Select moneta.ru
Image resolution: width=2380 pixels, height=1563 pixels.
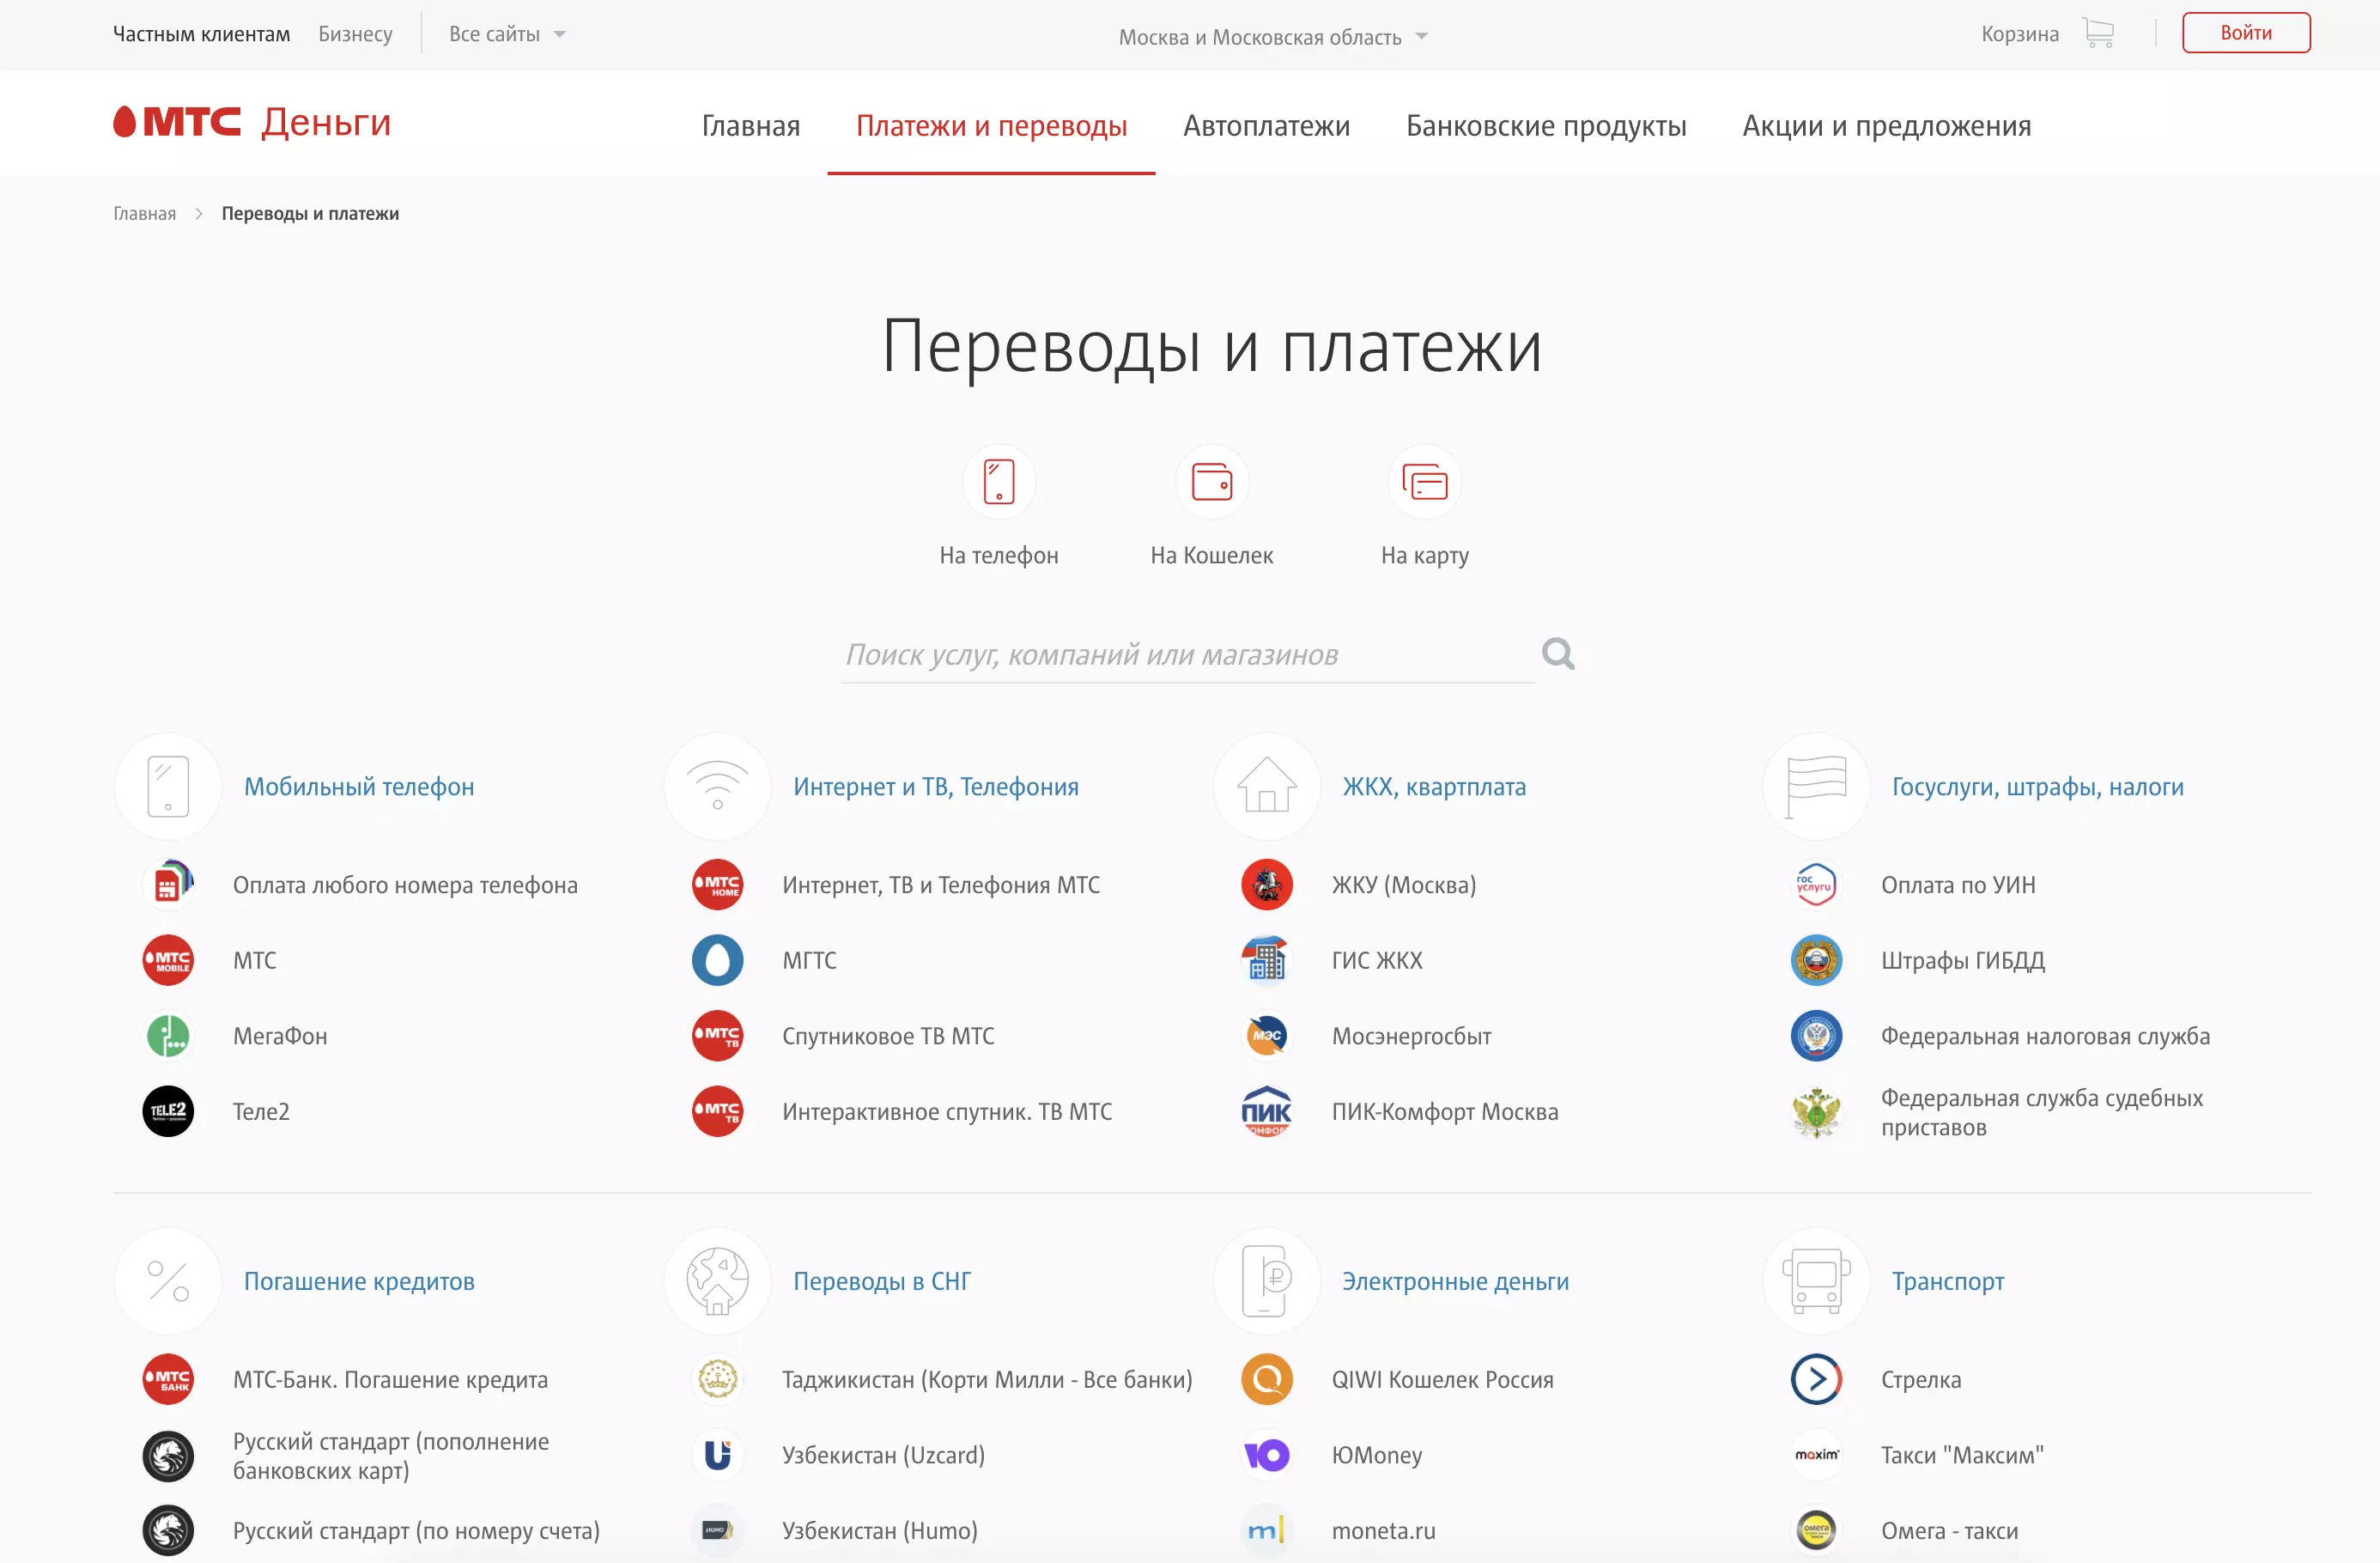pyautogui.click(x=1383, y=1530)
